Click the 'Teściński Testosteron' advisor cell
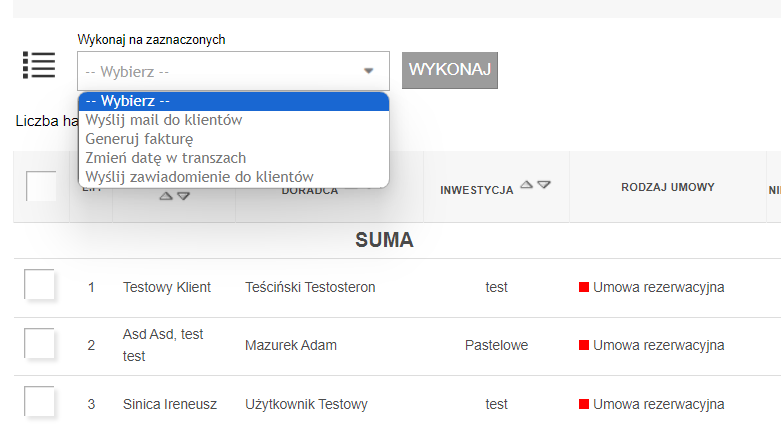 click(x=310, y=287)
